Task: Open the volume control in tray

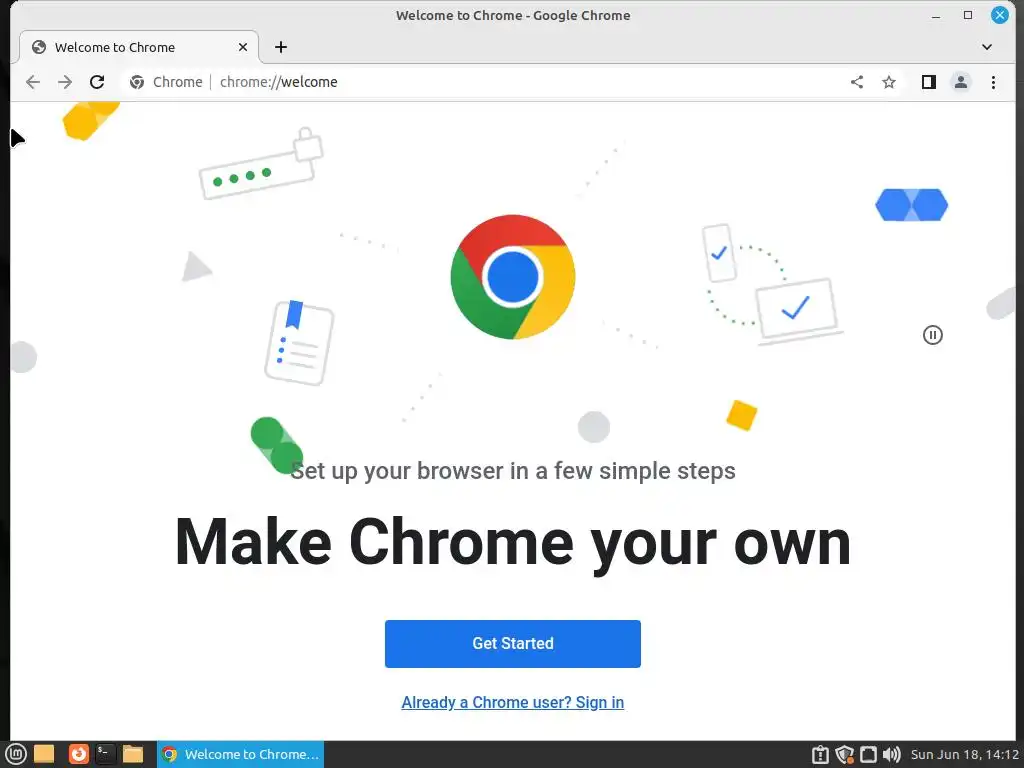Action: click(891, 754)
